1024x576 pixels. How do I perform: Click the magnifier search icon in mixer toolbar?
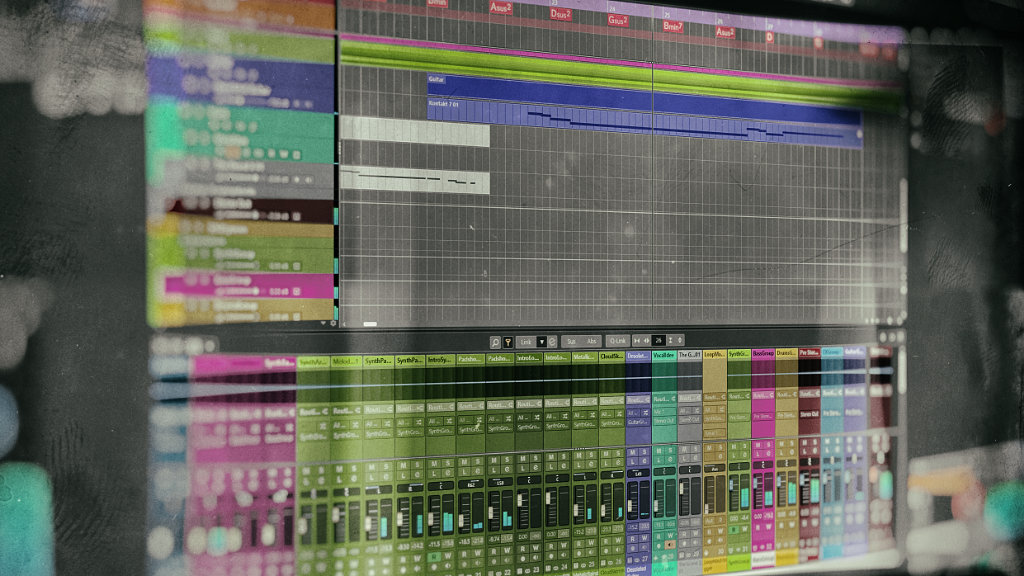pos(495,342)
